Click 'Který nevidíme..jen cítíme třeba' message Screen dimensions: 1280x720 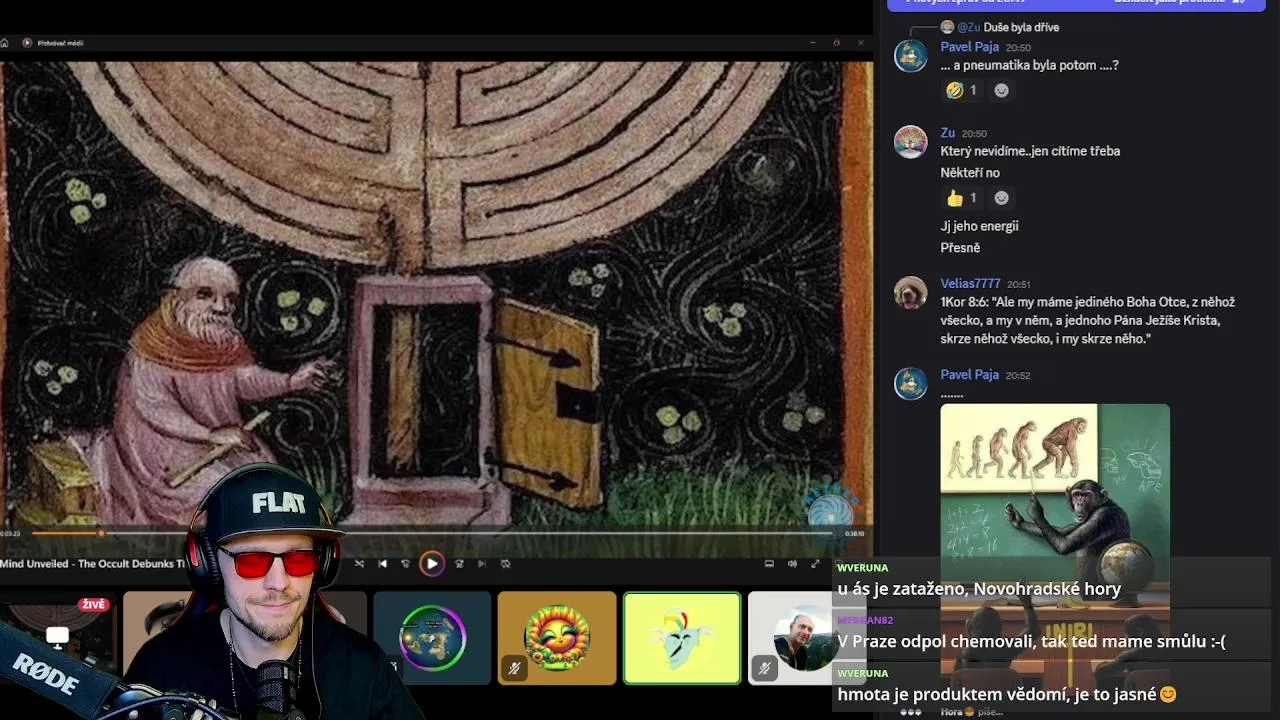[1030, 151]
